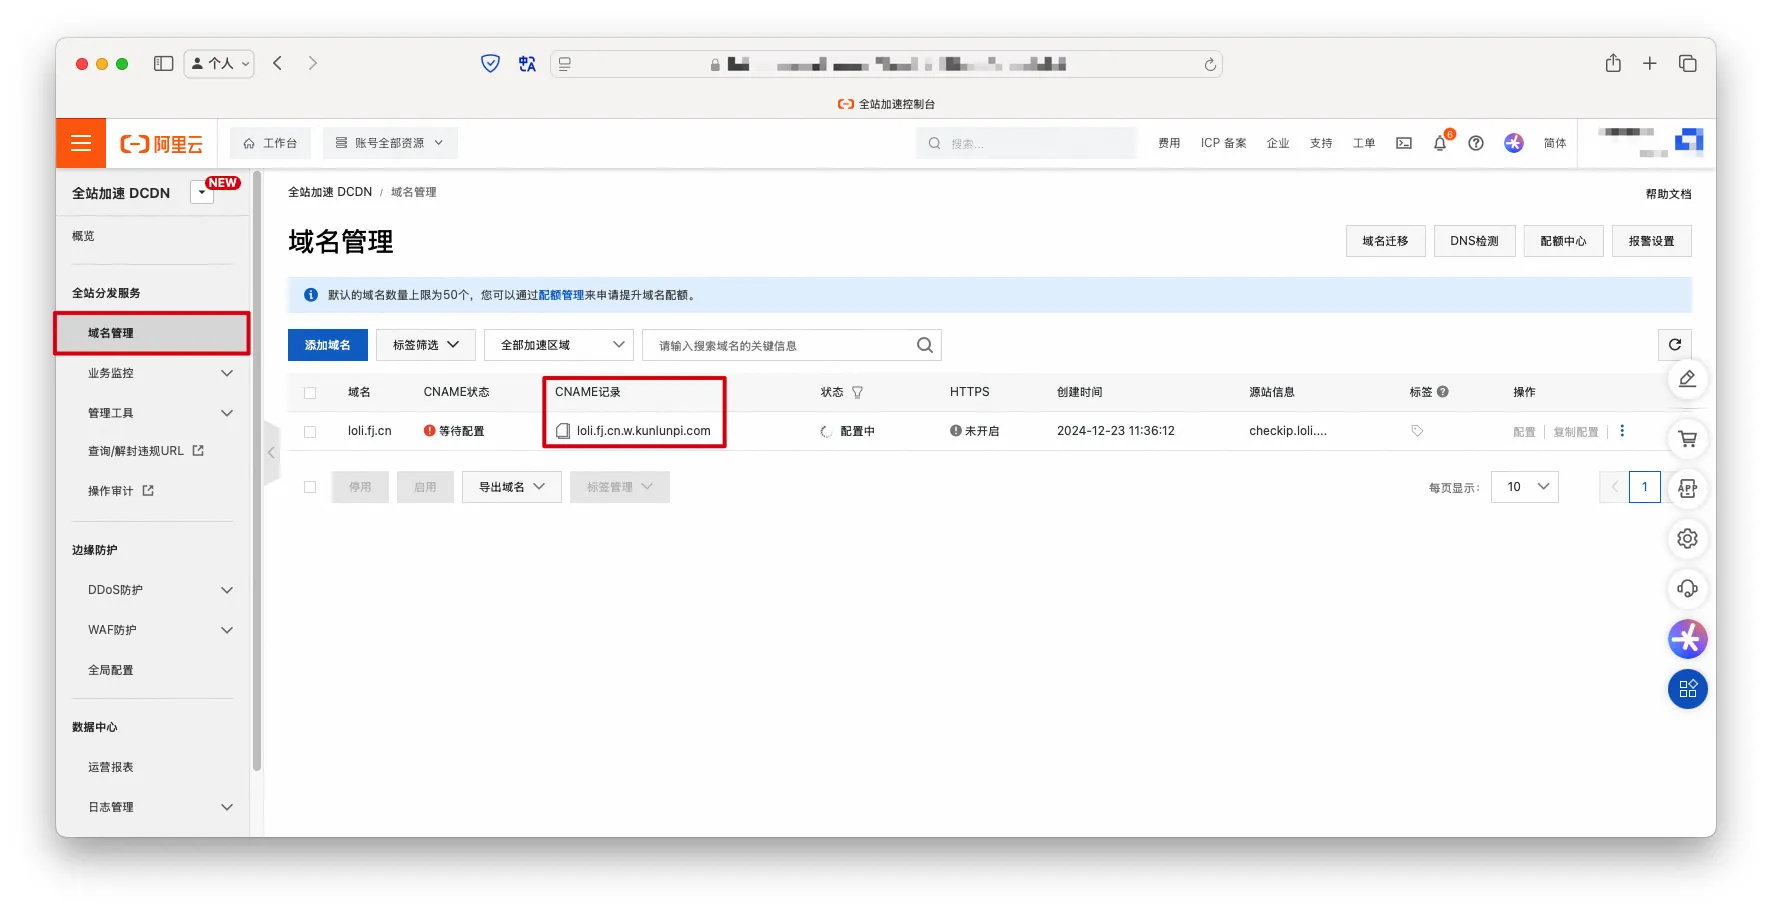1772x911 pixels.
Task: Open the Cloud Shell terminal icon
Action: pyautogui.click(x=1404, y=143)
